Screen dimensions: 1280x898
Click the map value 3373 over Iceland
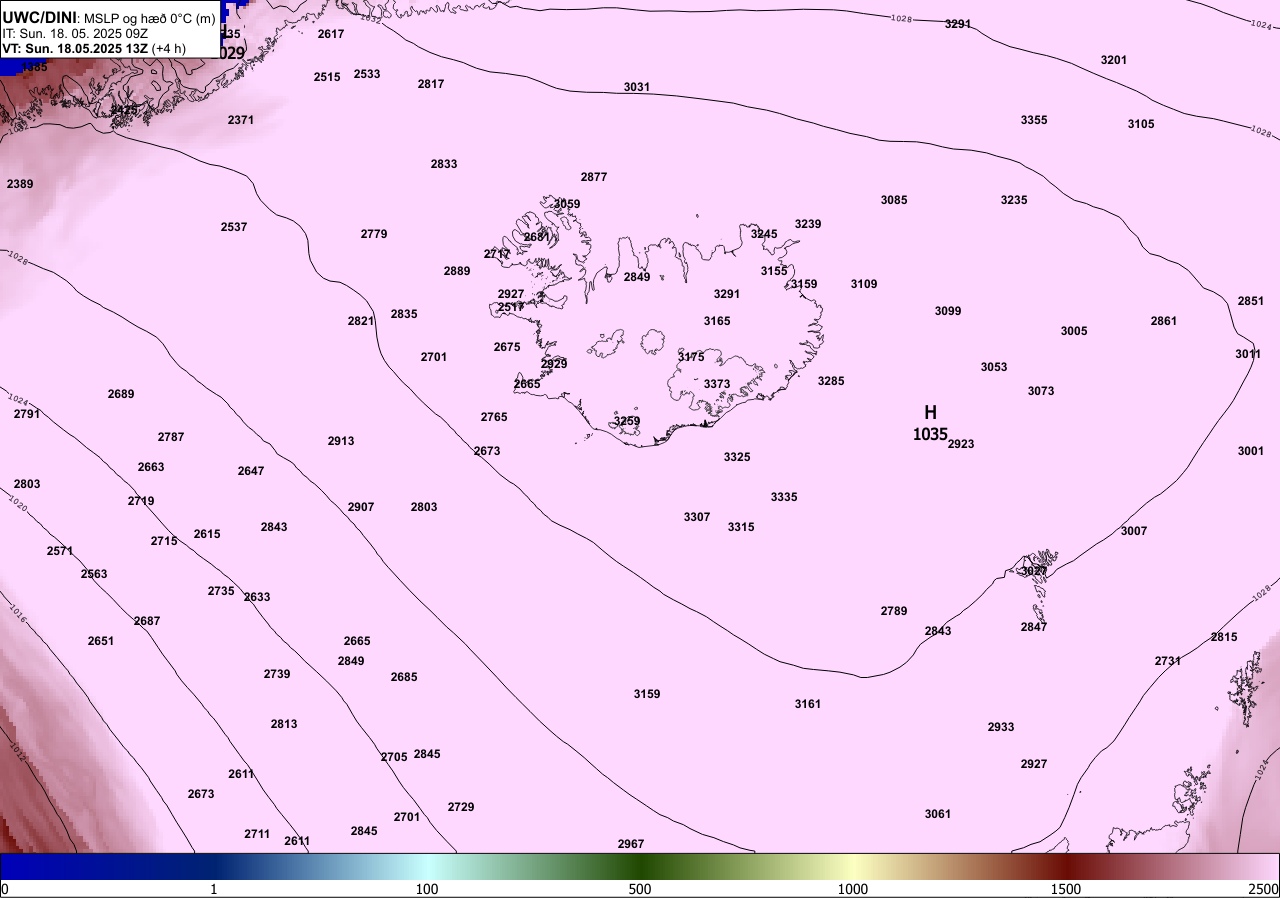pyautogui.click(x=717, y=384)
